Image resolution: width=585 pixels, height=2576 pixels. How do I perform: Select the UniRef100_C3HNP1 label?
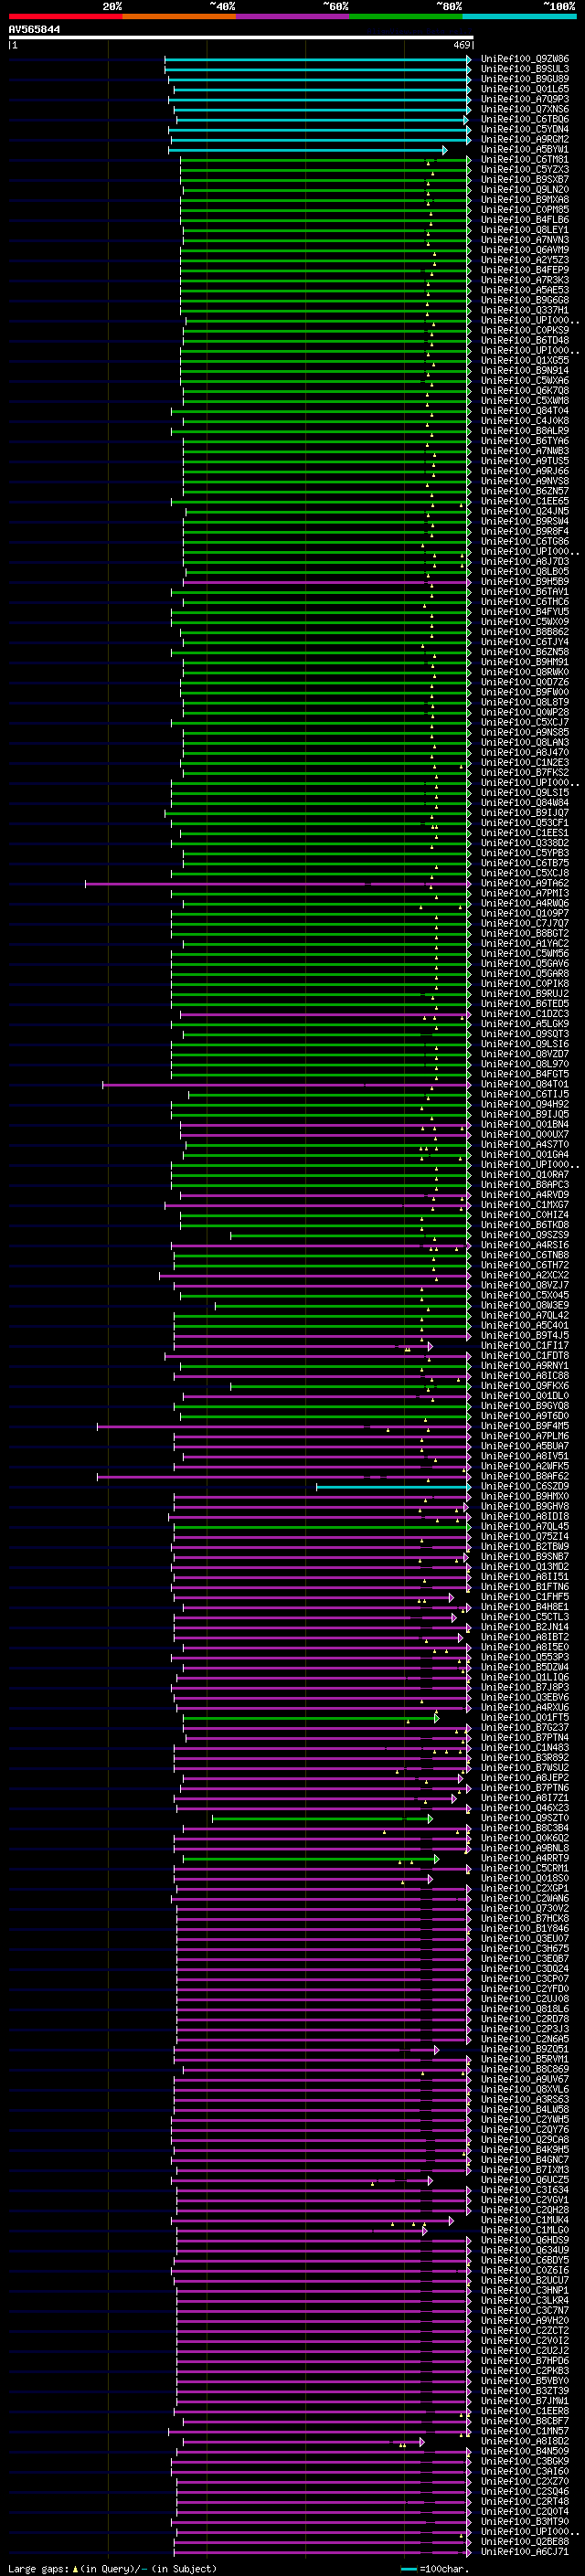point(525,2290)
